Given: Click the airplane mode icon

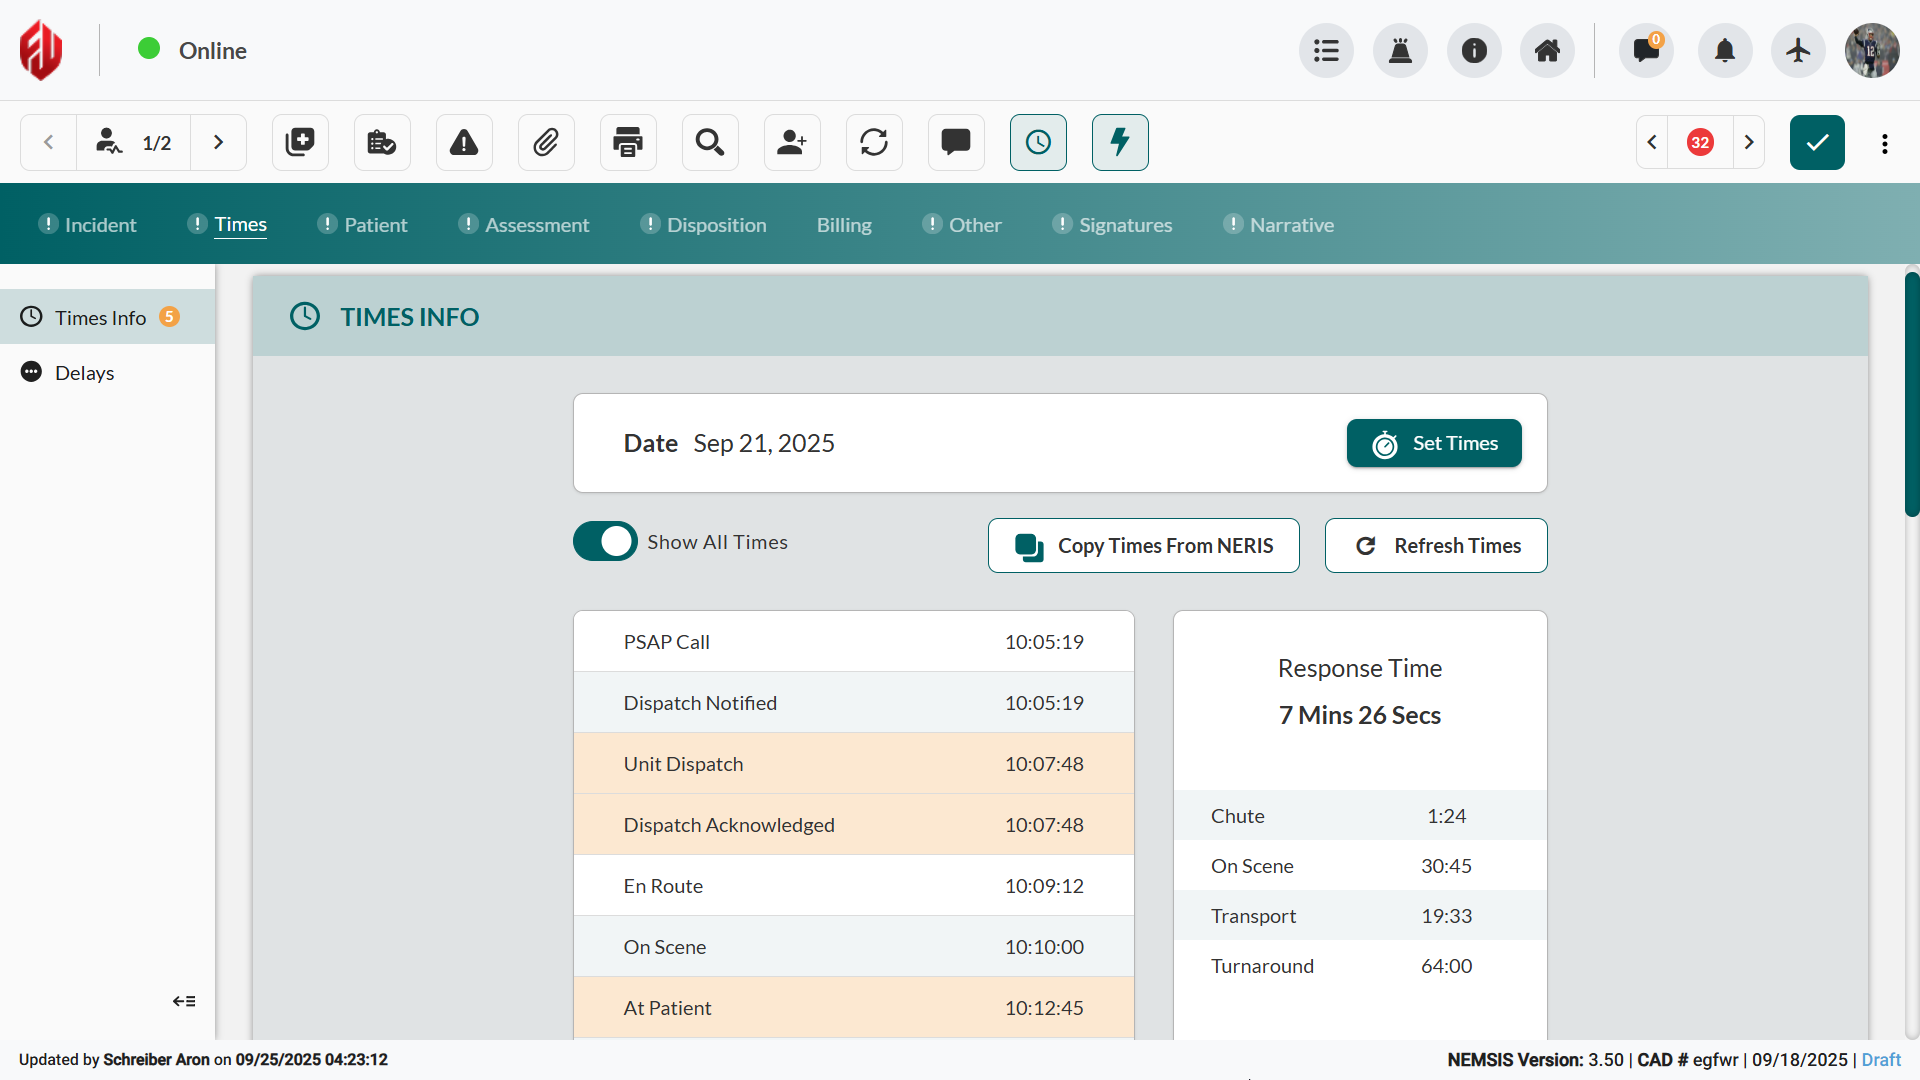Looking at the screenshot, I should coord(1796,50).
